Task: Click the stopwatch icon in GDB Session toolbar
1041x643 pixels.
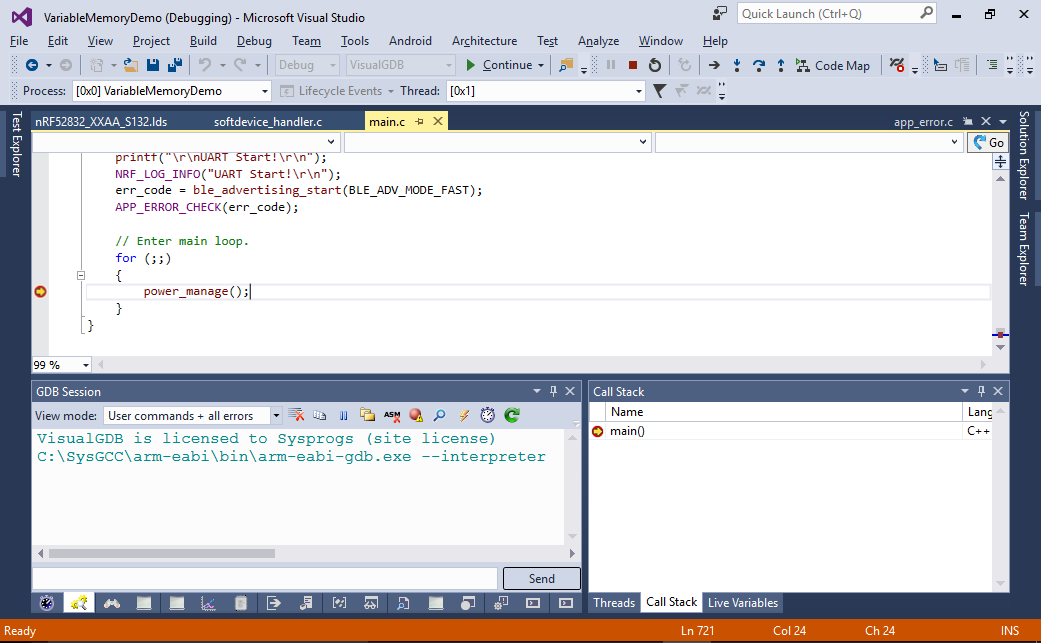Action: point(488,415)
